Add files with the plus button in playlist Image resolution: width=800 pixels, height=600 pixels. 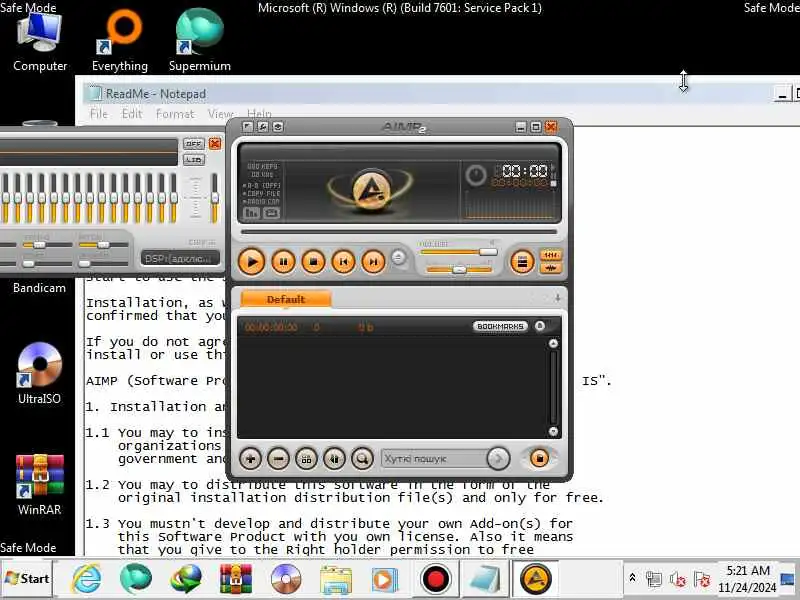251,459
